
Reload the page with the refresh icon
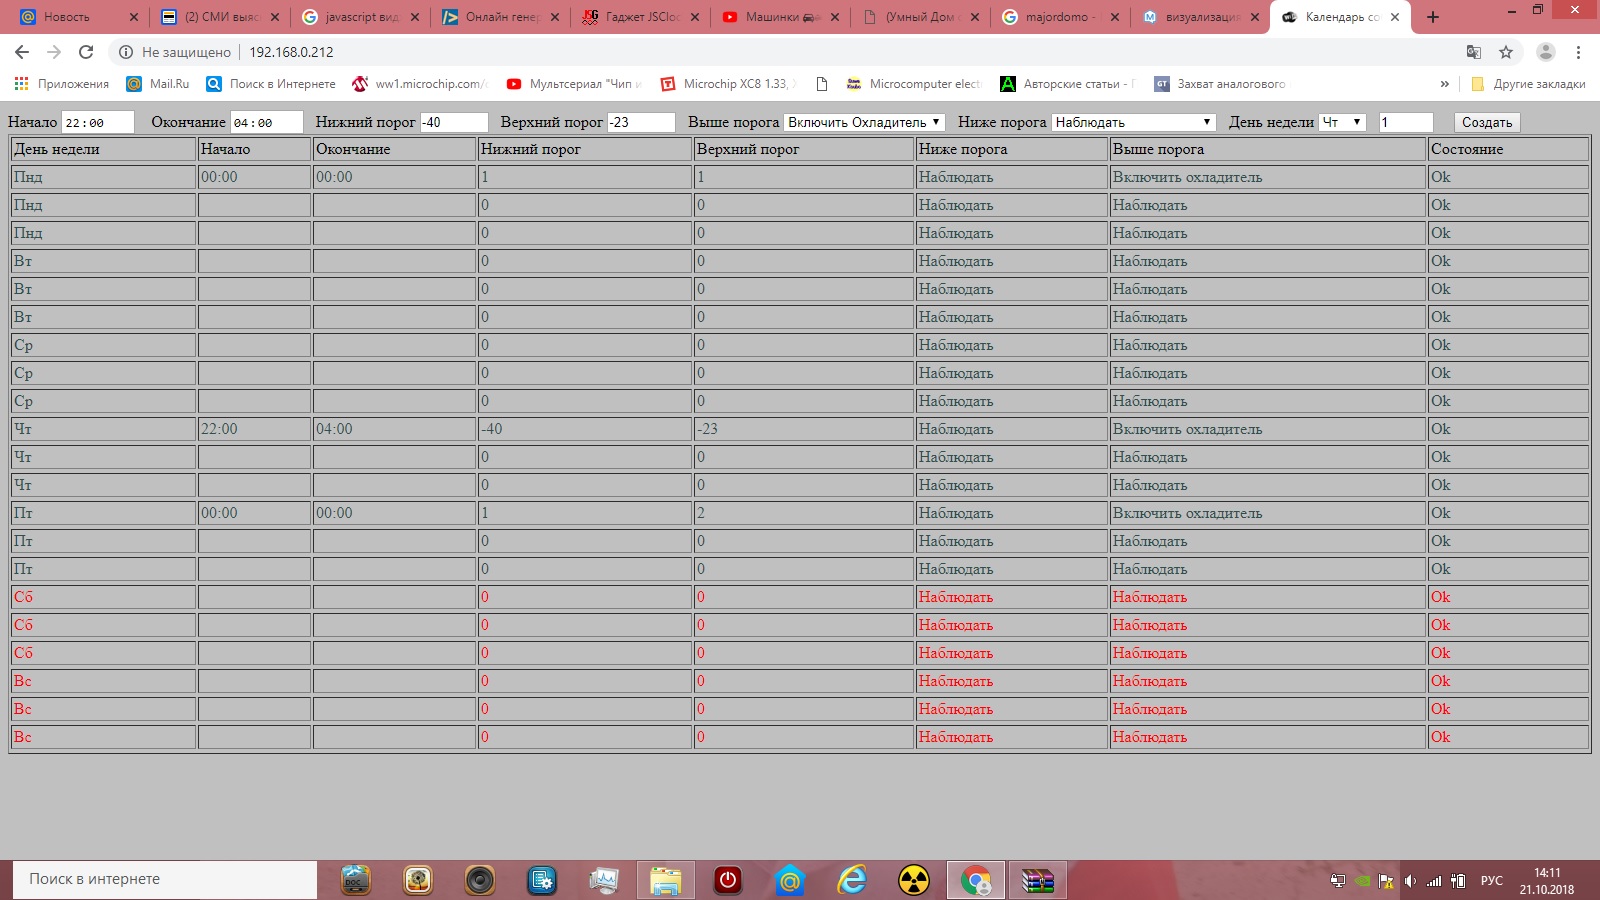(86, 52)
